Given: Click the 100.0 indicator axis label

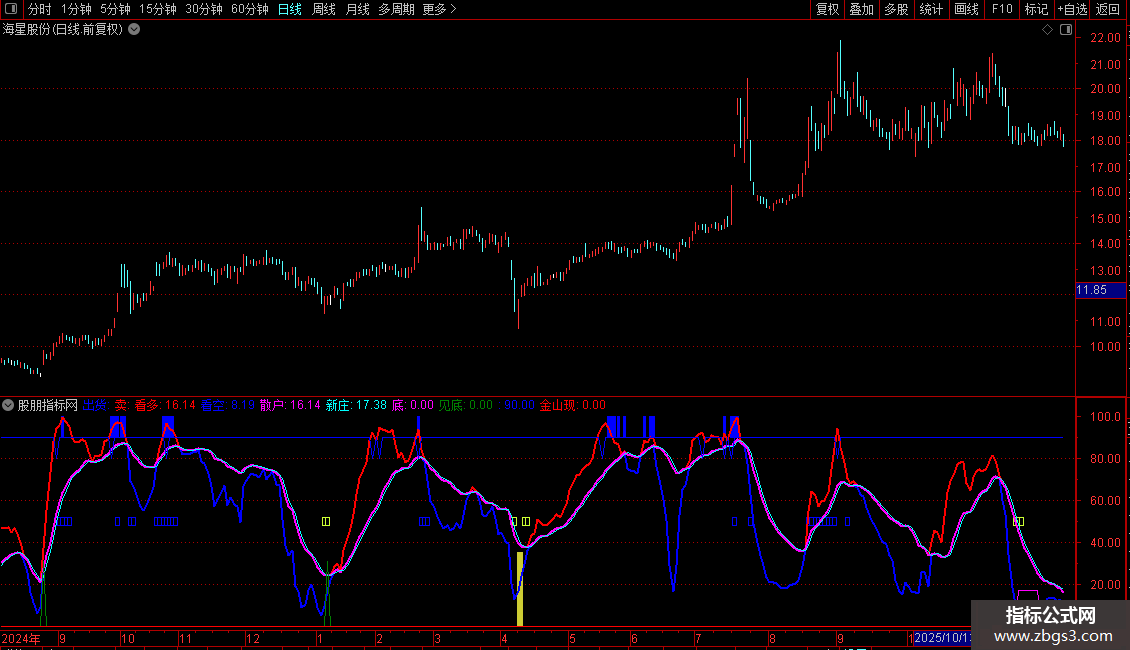Looking at the screenshot, I should 1105,417.
